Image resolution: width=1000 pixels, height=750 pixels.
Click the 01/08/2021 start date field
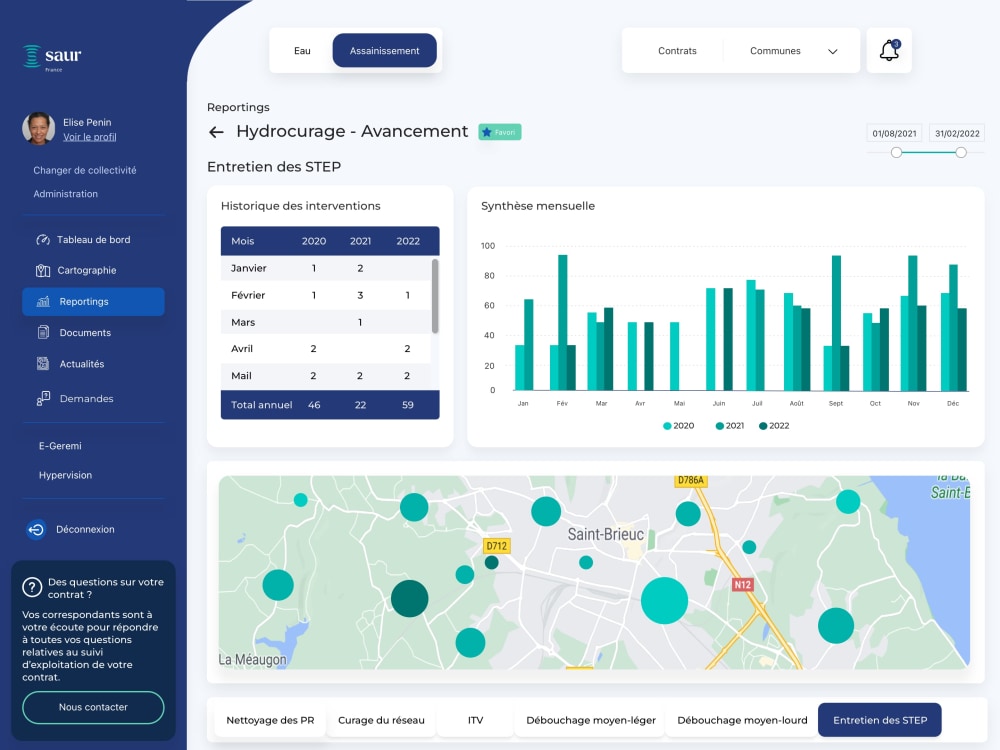coord(894,133)
